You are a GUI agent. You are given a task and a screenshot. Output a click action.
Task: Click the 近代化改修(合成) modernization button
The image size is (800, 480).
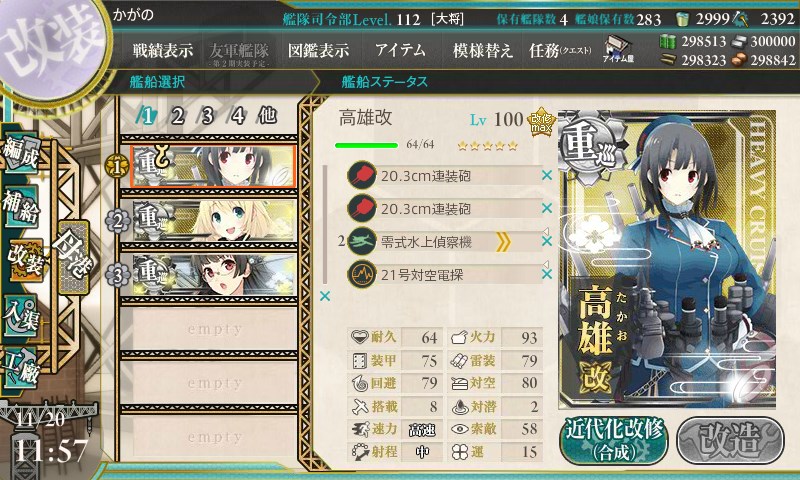[614, 441]
